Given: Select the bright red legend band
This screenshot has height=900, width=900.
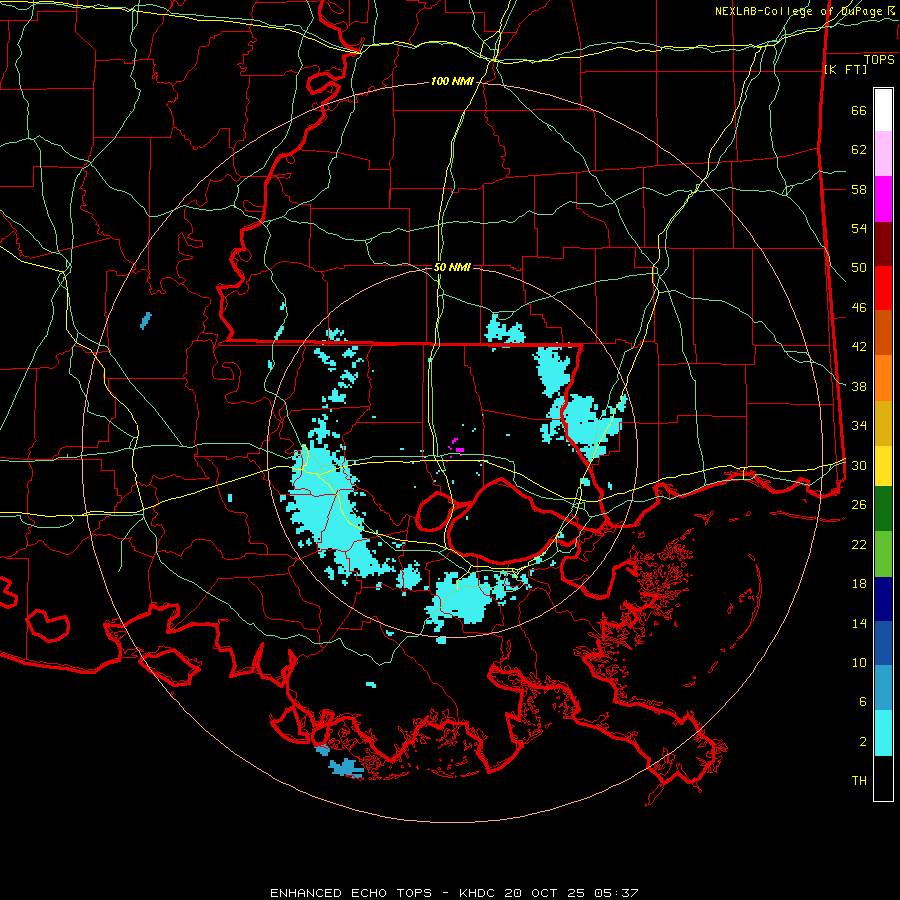Looking at the screenshot, I should [x=883, y=288].
